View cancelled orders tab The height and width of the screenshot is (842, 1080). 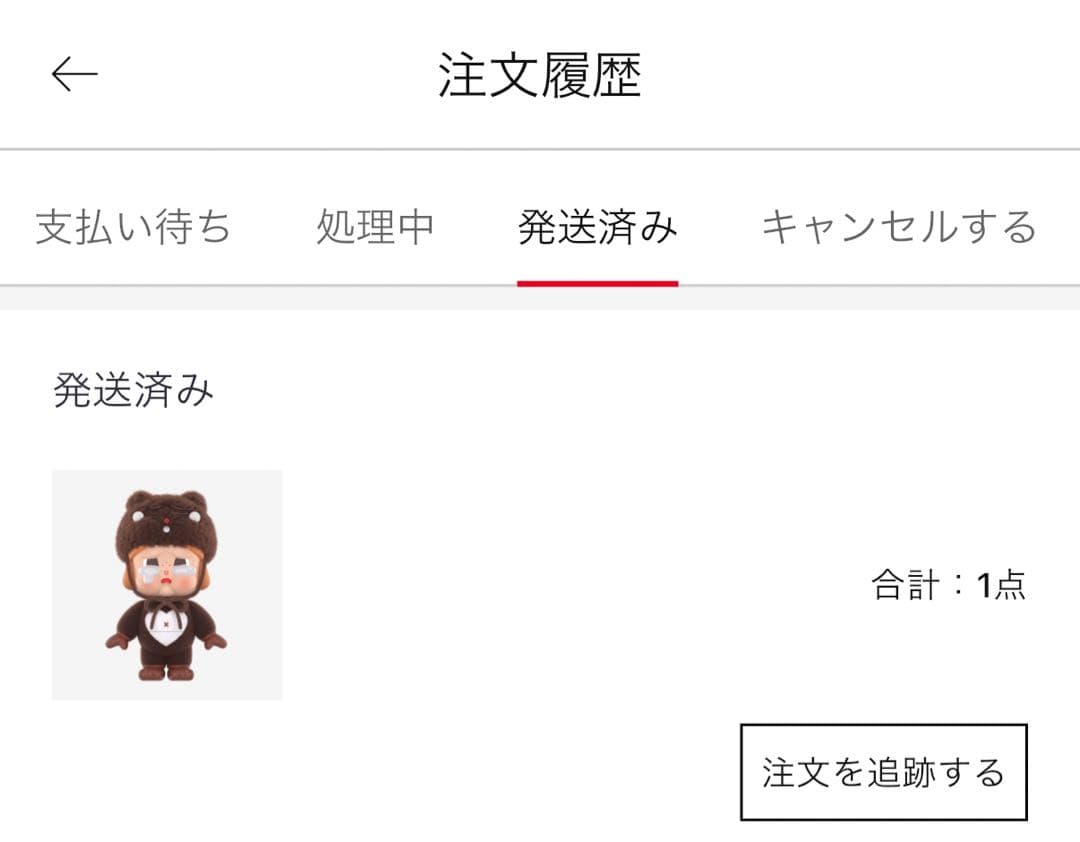pyautogui.click(x=899, y=227)
